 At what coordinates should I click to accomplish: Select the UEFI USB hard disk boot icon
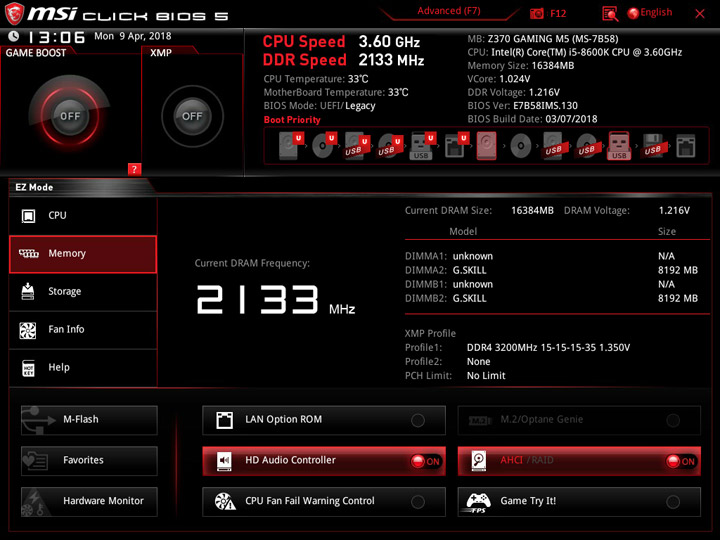point(357,146)
